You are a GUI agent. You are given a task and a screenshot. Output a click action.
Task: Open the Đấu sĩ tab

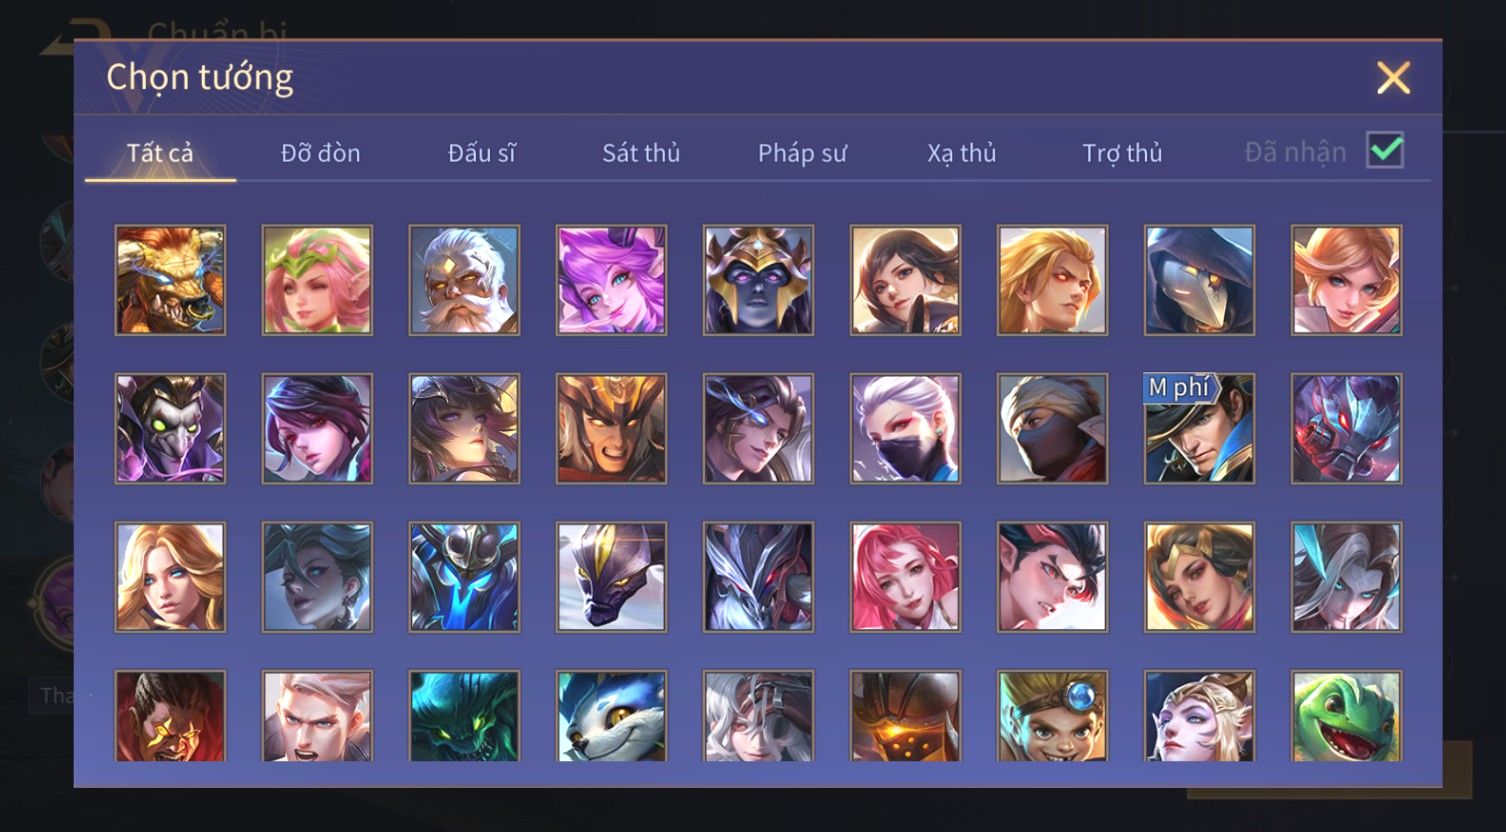point(482,153)
